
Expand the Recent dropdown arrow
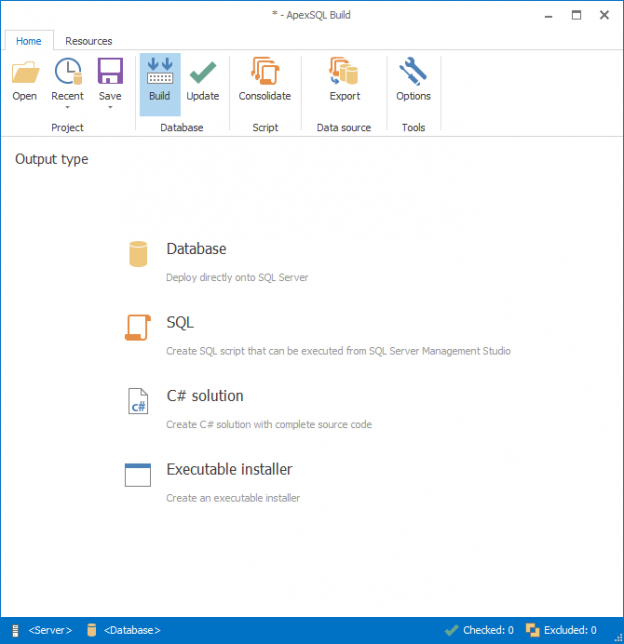(x=67, y=108)
